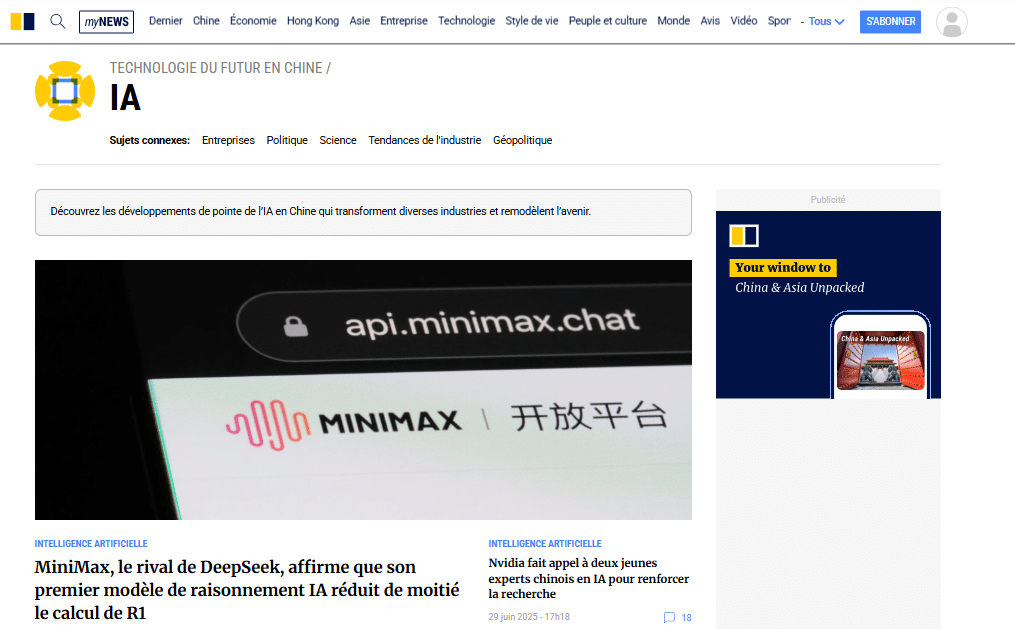Image resolution: width=1015 pixels, height=629 pixels.
Task: Go to the Dernier section
Action: 166,21
